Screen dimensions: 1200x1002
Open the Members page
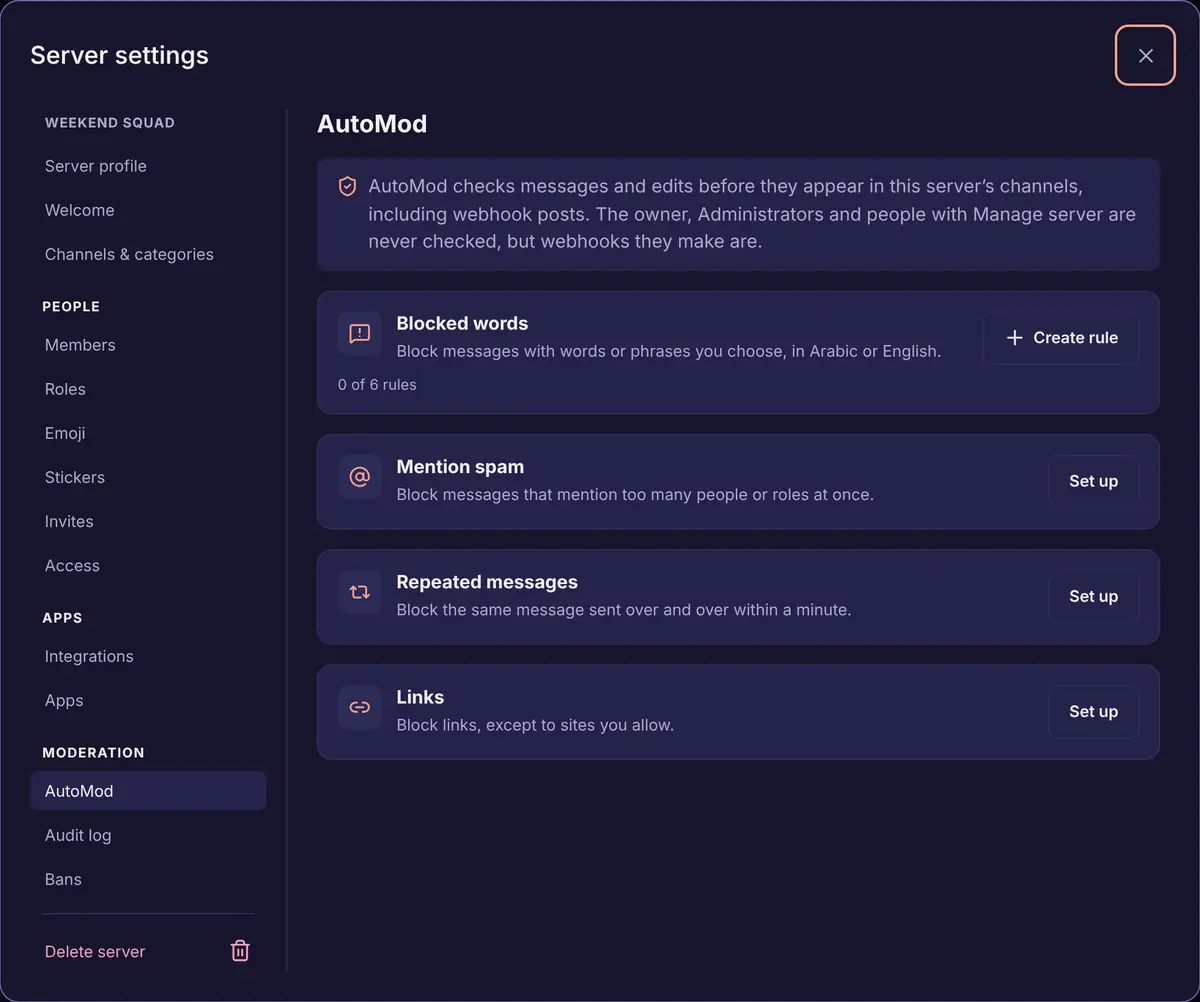pyautogui.click(x=148, y=345)
